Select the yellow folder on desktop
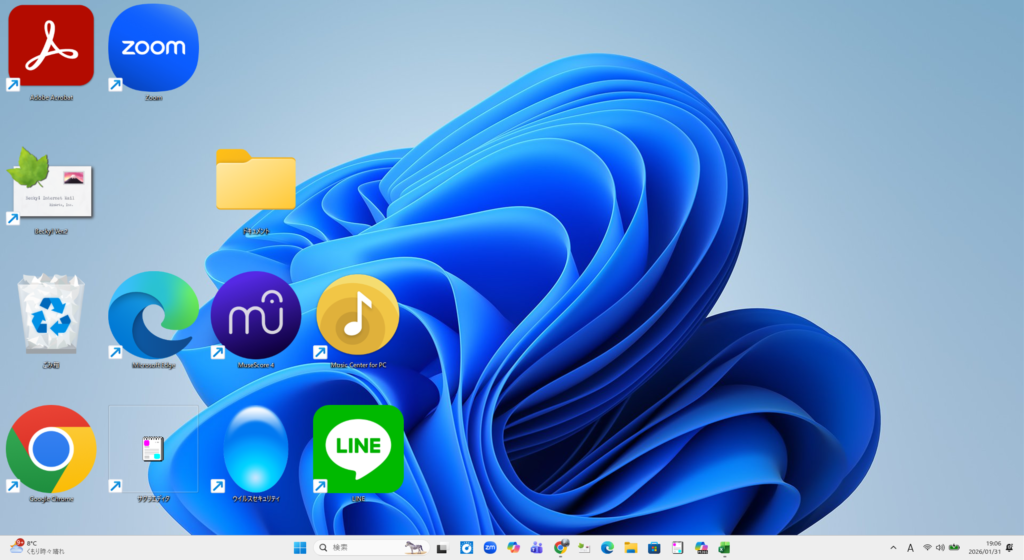The height and width of the screenshot is (560, 1024). 256,180
